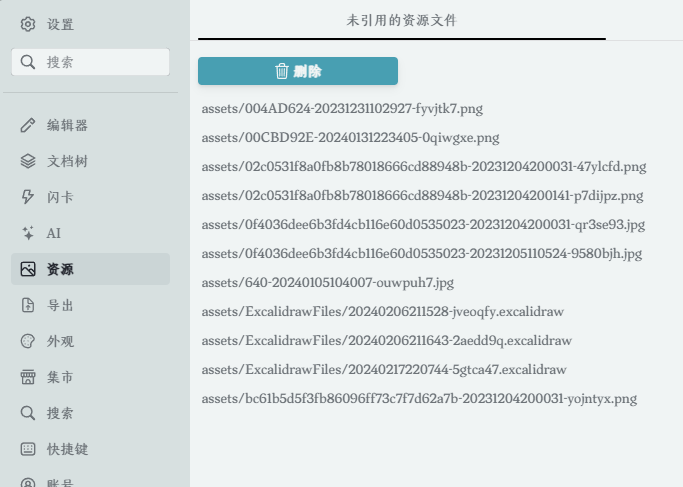Click the image icon for 资源
The image size is (683, 487).
point(28,269)
